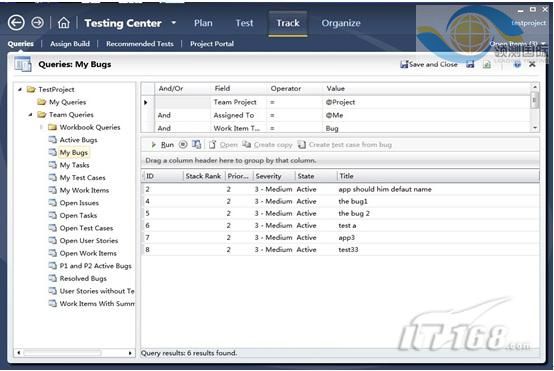This screenshot has width=554, height=371.
Task: Expand the Workbook Queries folder
Action: [41, 127]
